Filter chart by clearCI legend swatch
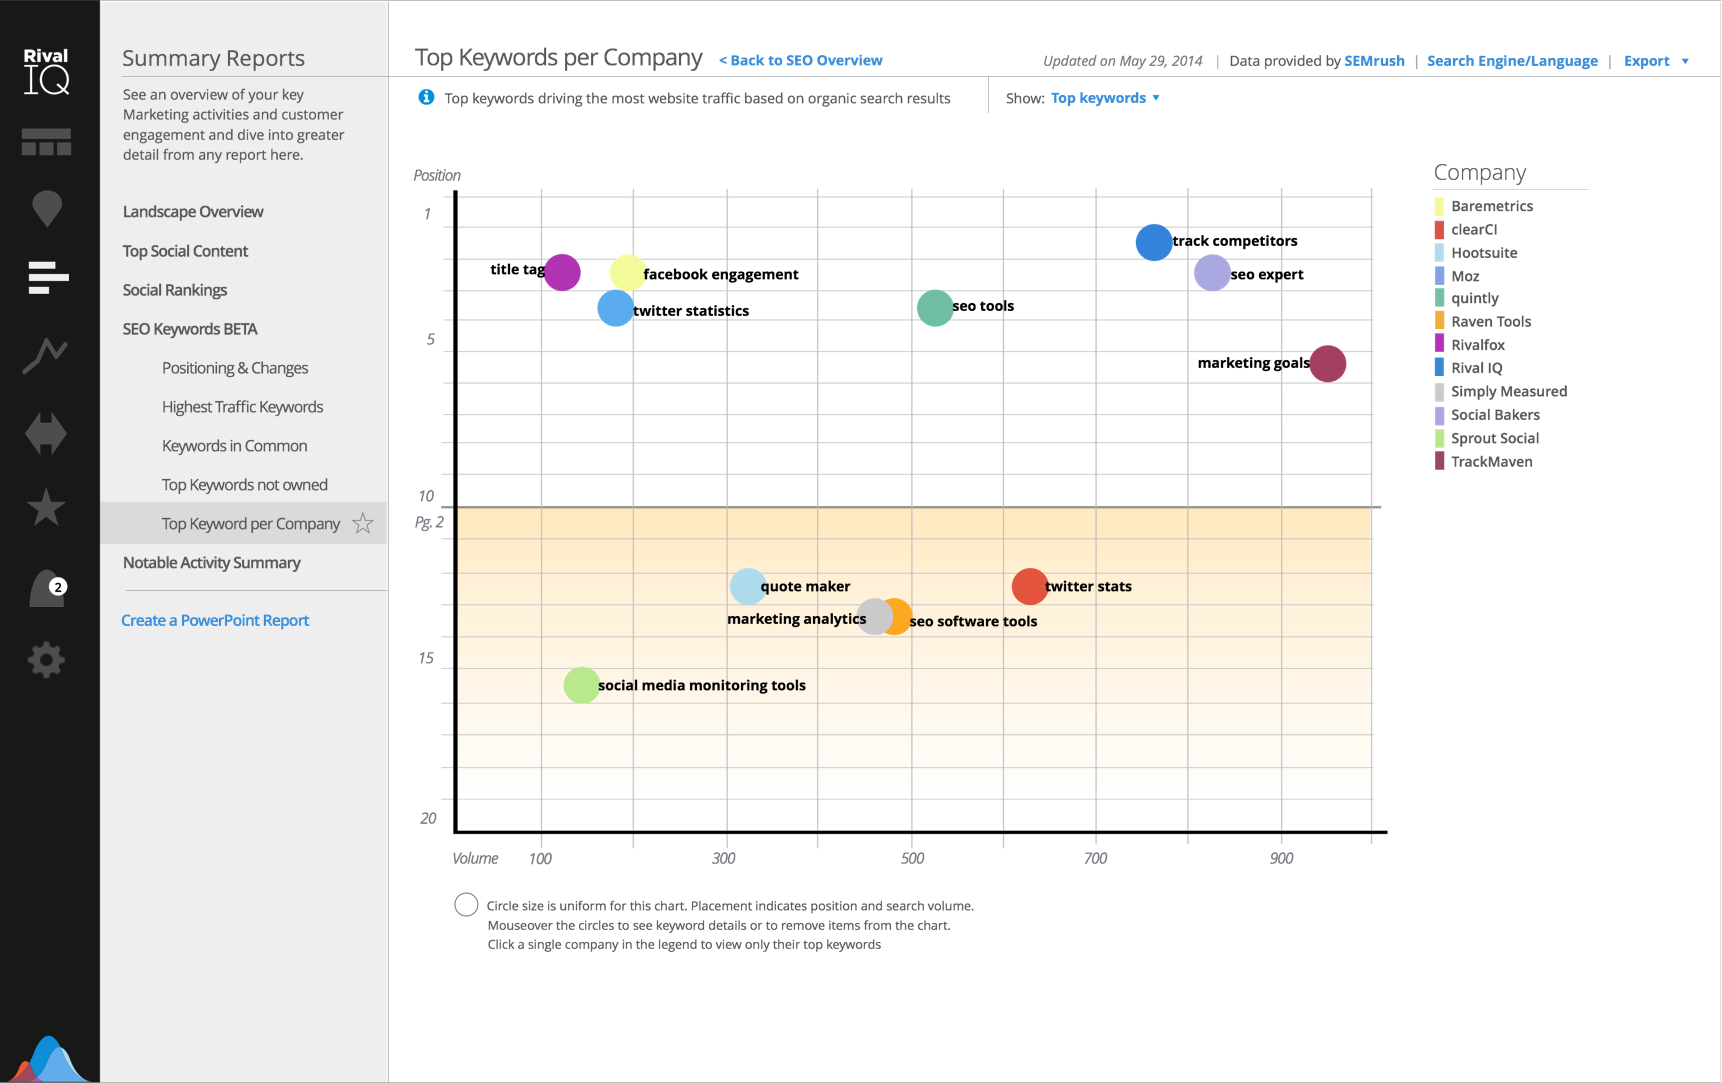The height and width of the screenshot is (1083, 1722). tap(1439, 229)
